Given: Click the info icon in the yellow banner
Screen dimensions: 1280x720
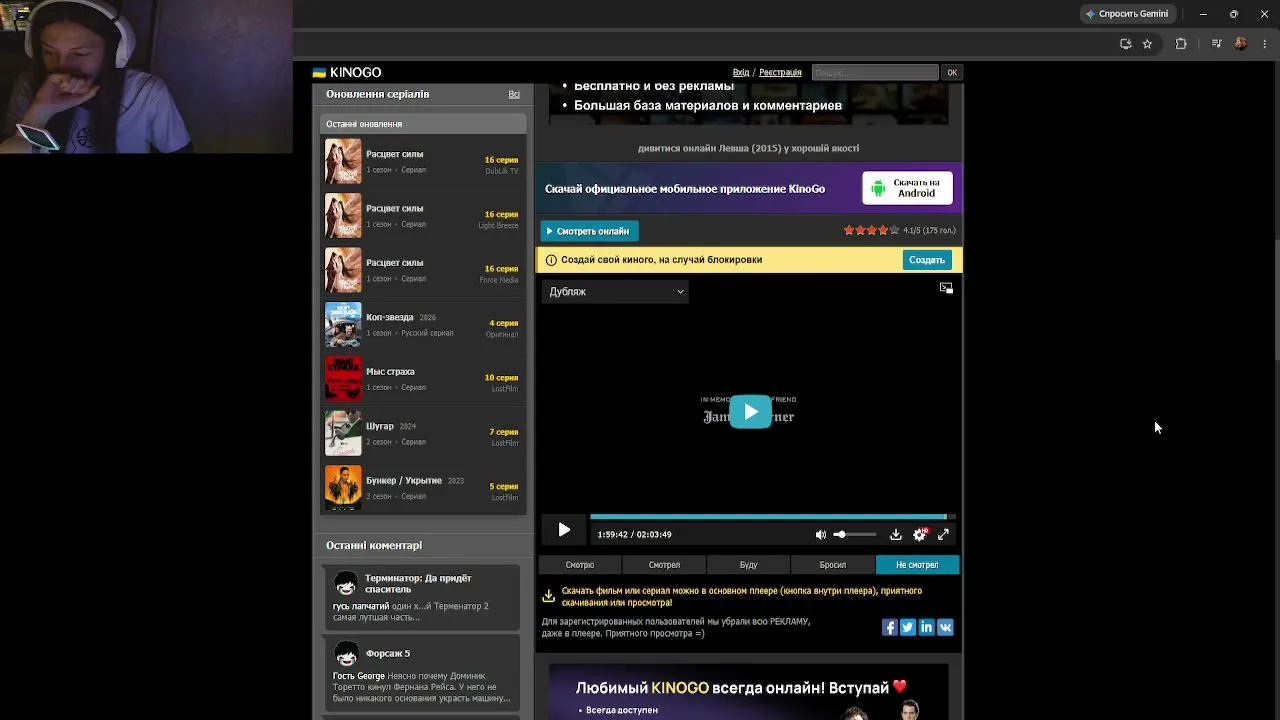Looking at the screenshot, I should (550, 260).
